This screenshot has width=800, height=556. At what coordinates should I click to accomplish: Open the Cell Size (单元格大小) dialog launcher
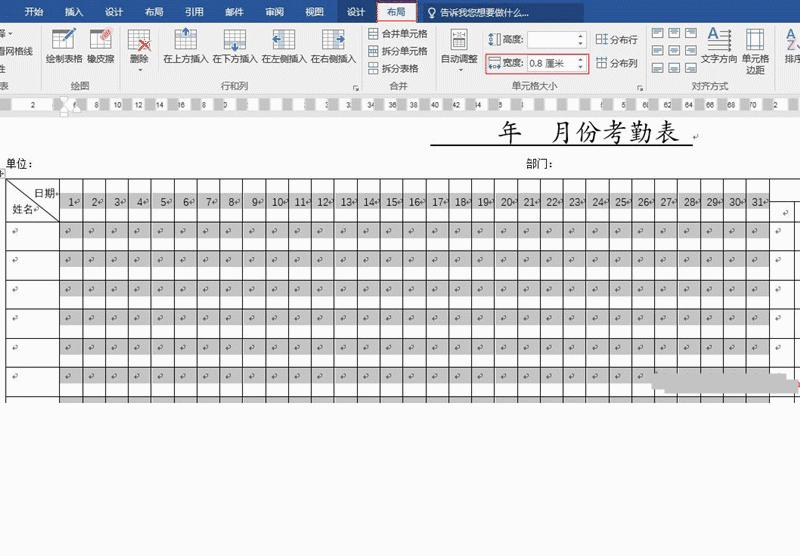(640, 88)
